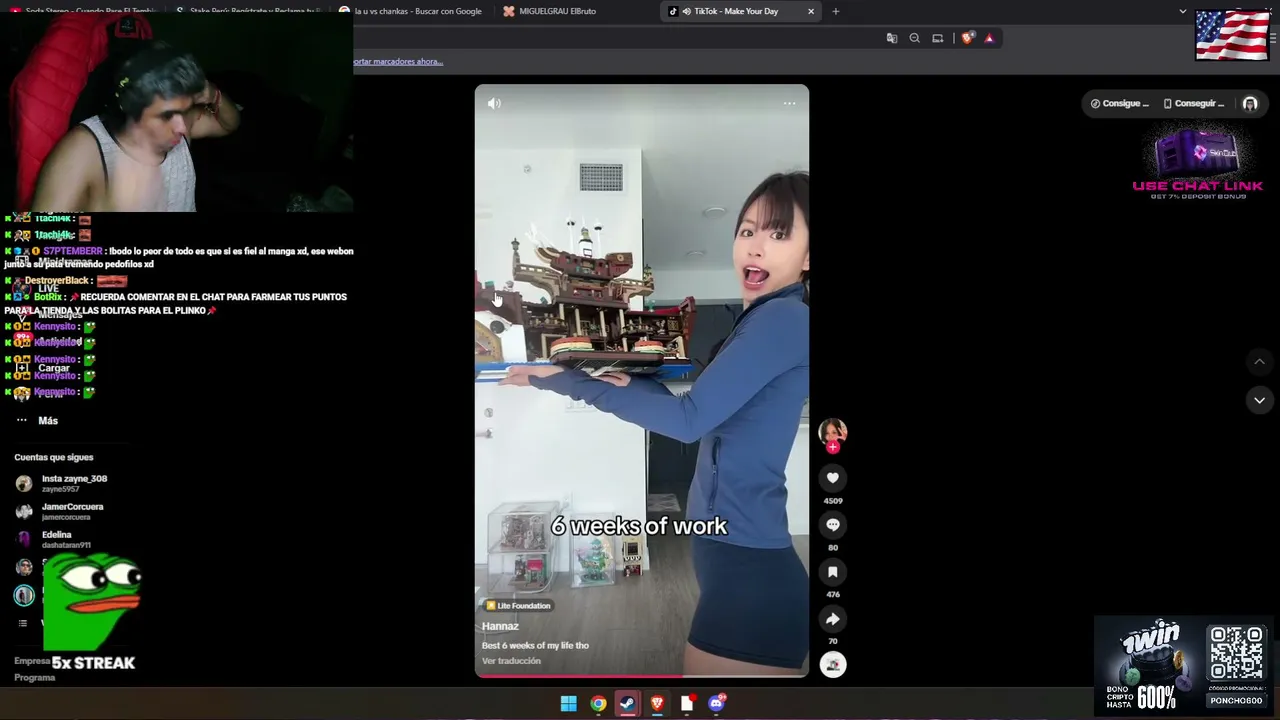
Task: Open the video's three-dot options menu
Action: 789,103
